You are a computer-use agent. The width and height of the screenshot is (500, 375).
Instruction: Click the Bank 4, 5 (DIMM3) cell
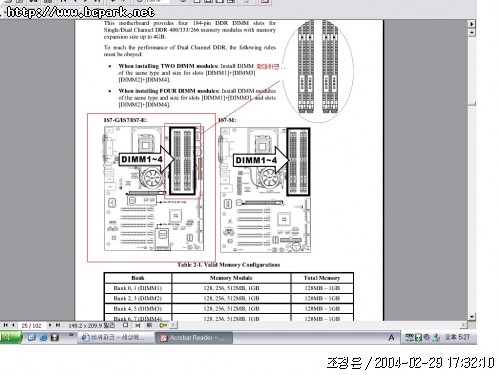(x=138, y=309)
